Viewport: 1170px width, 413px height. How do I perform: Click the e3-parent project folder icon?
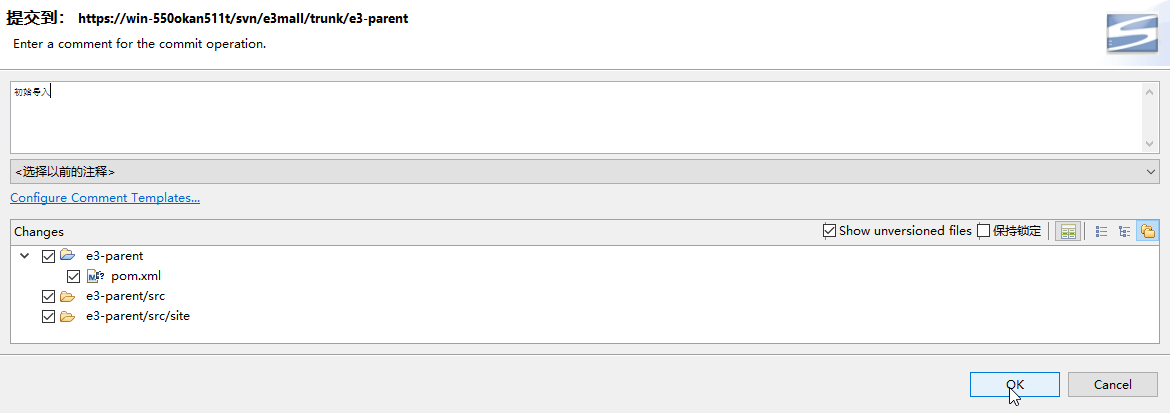pos(68,256)
